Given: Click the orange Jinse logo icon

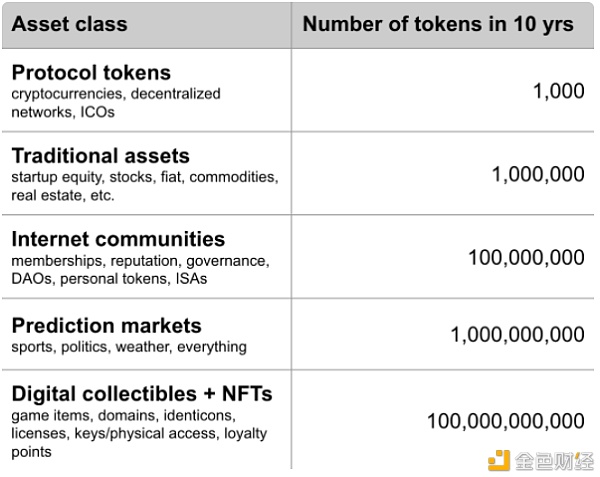Looking at the screenshot, I should (x=499, y=461).
